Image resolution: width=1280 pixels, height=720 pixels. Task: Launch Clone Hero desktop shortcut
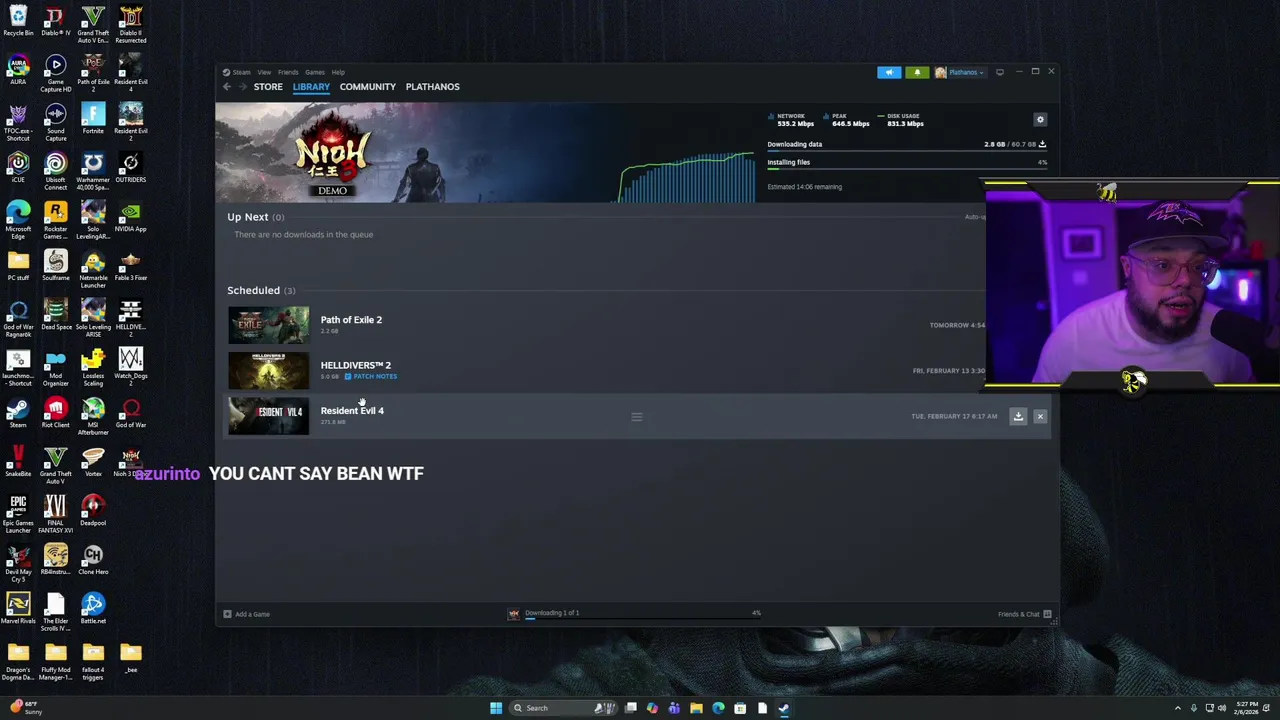pos(93,561)
